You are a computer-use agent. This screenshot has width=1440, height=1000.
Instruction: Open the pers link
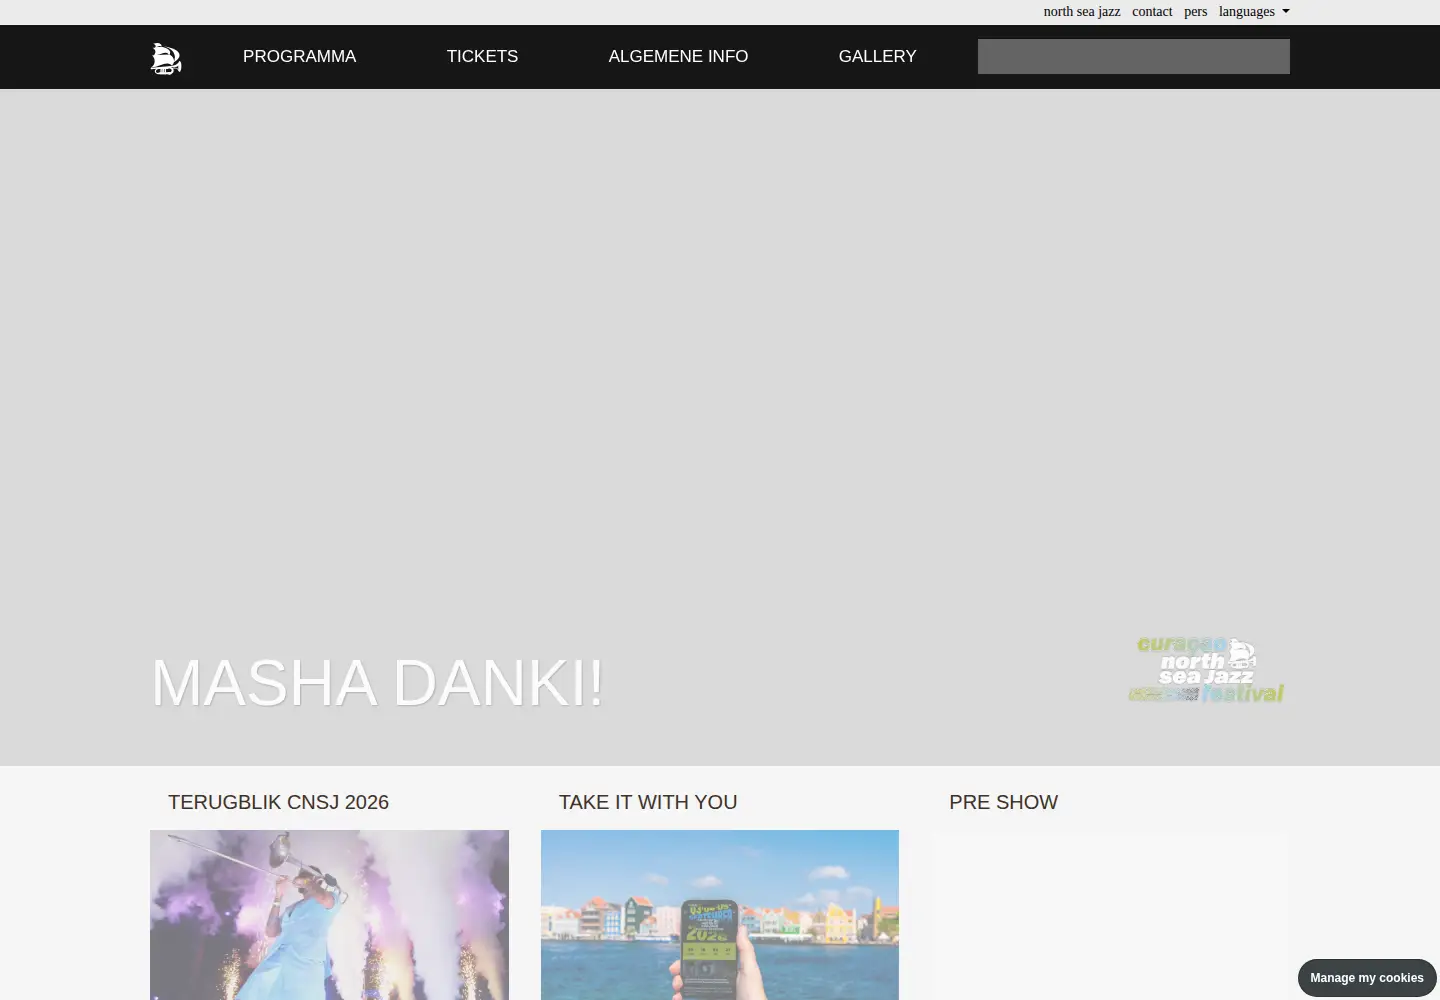tap(1195, 12)
